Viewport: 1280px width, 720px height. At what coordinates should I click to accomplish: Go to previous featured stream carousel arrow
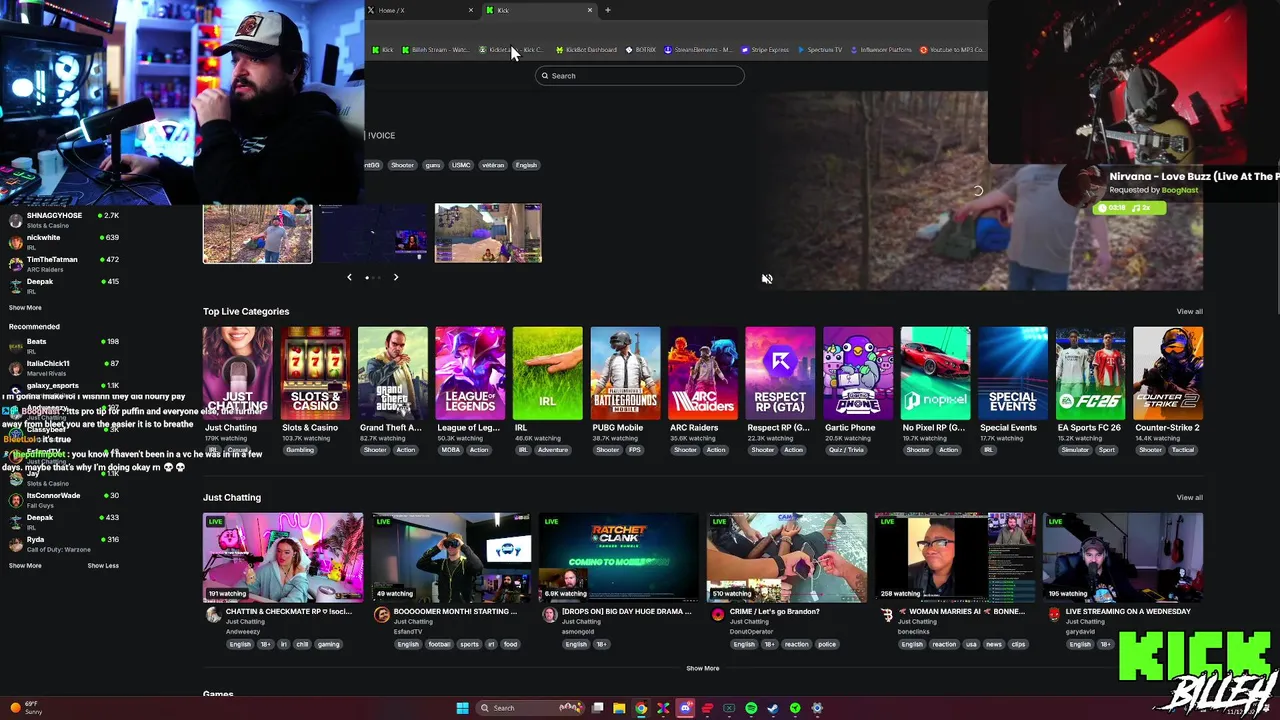349,277
